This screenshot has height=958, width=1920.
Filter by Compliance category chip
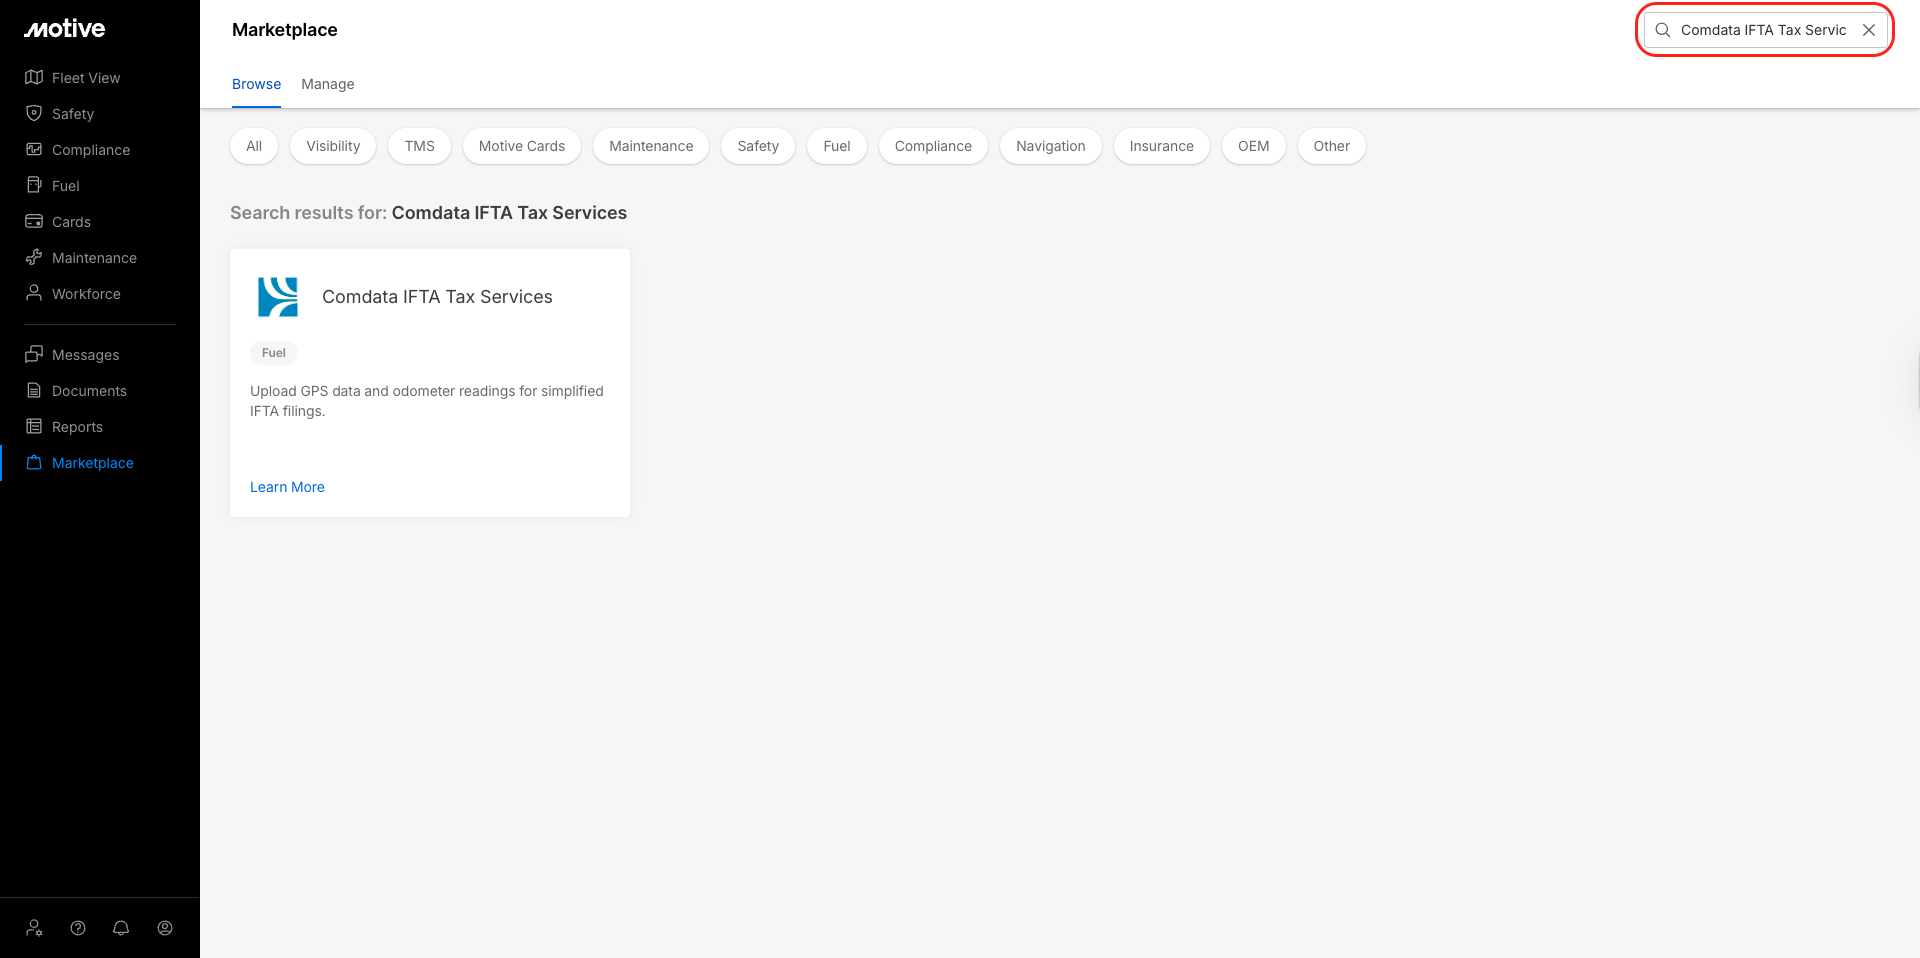[933, 146]
